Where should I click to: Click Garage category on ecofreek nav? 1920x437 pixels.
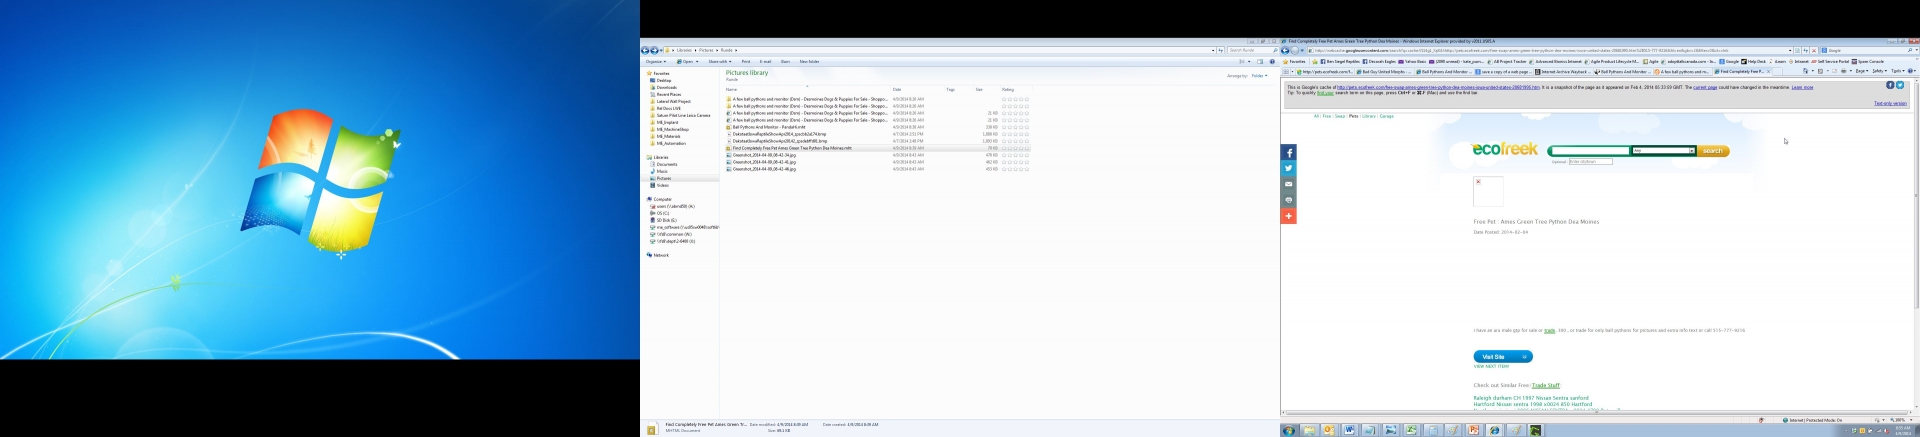click(x=1386, y=116)
